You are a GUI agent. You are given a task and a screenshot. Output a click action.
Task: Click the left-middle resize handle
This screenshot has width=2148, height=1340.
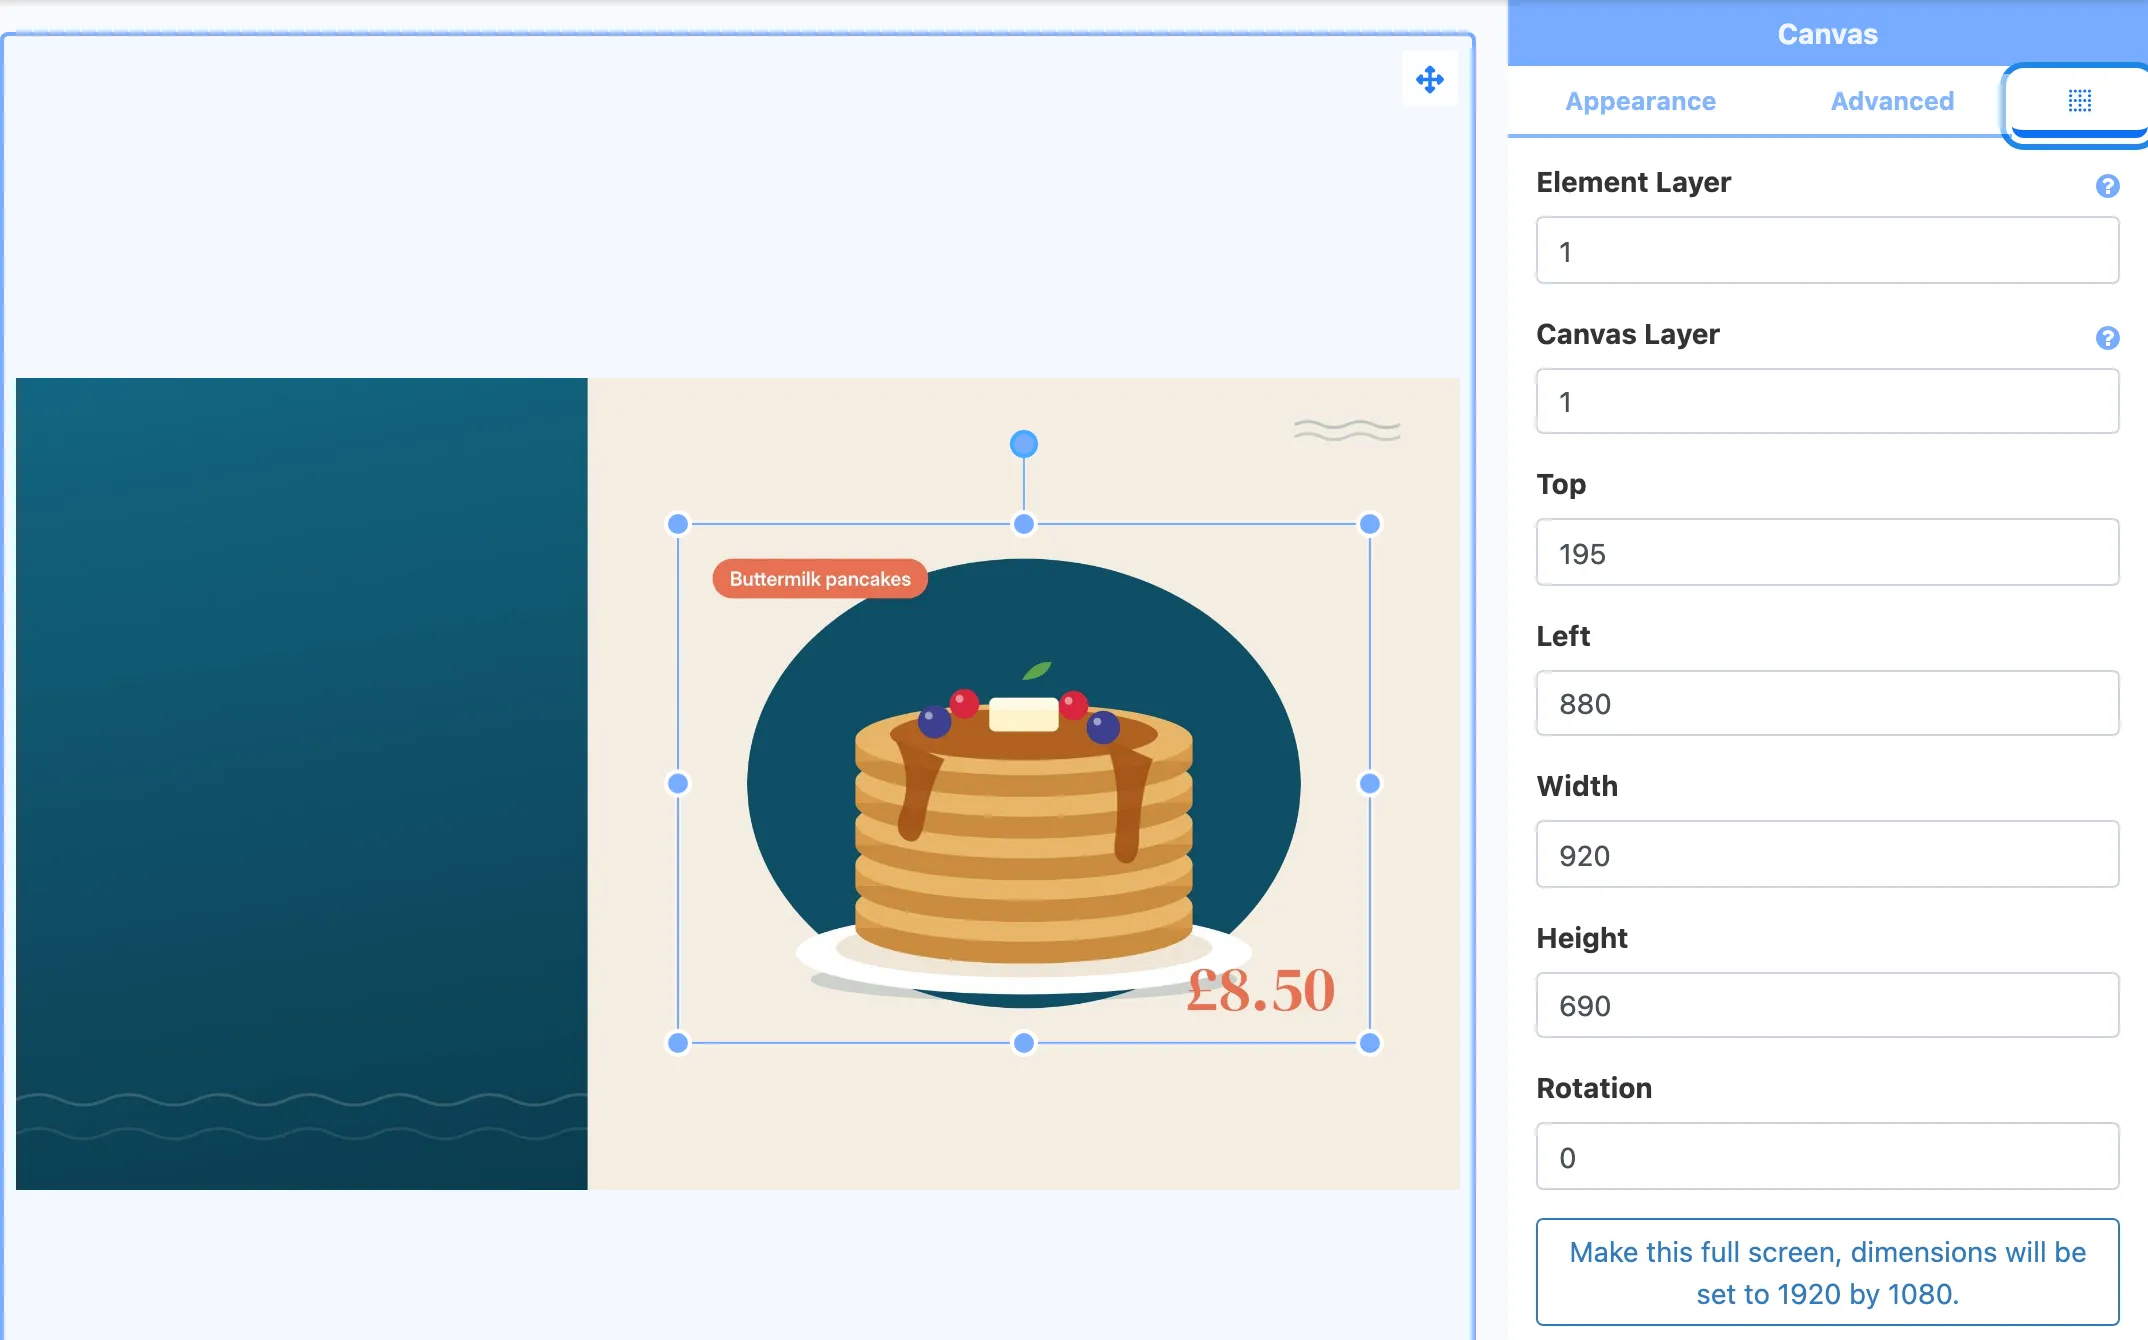click(677, 783)
